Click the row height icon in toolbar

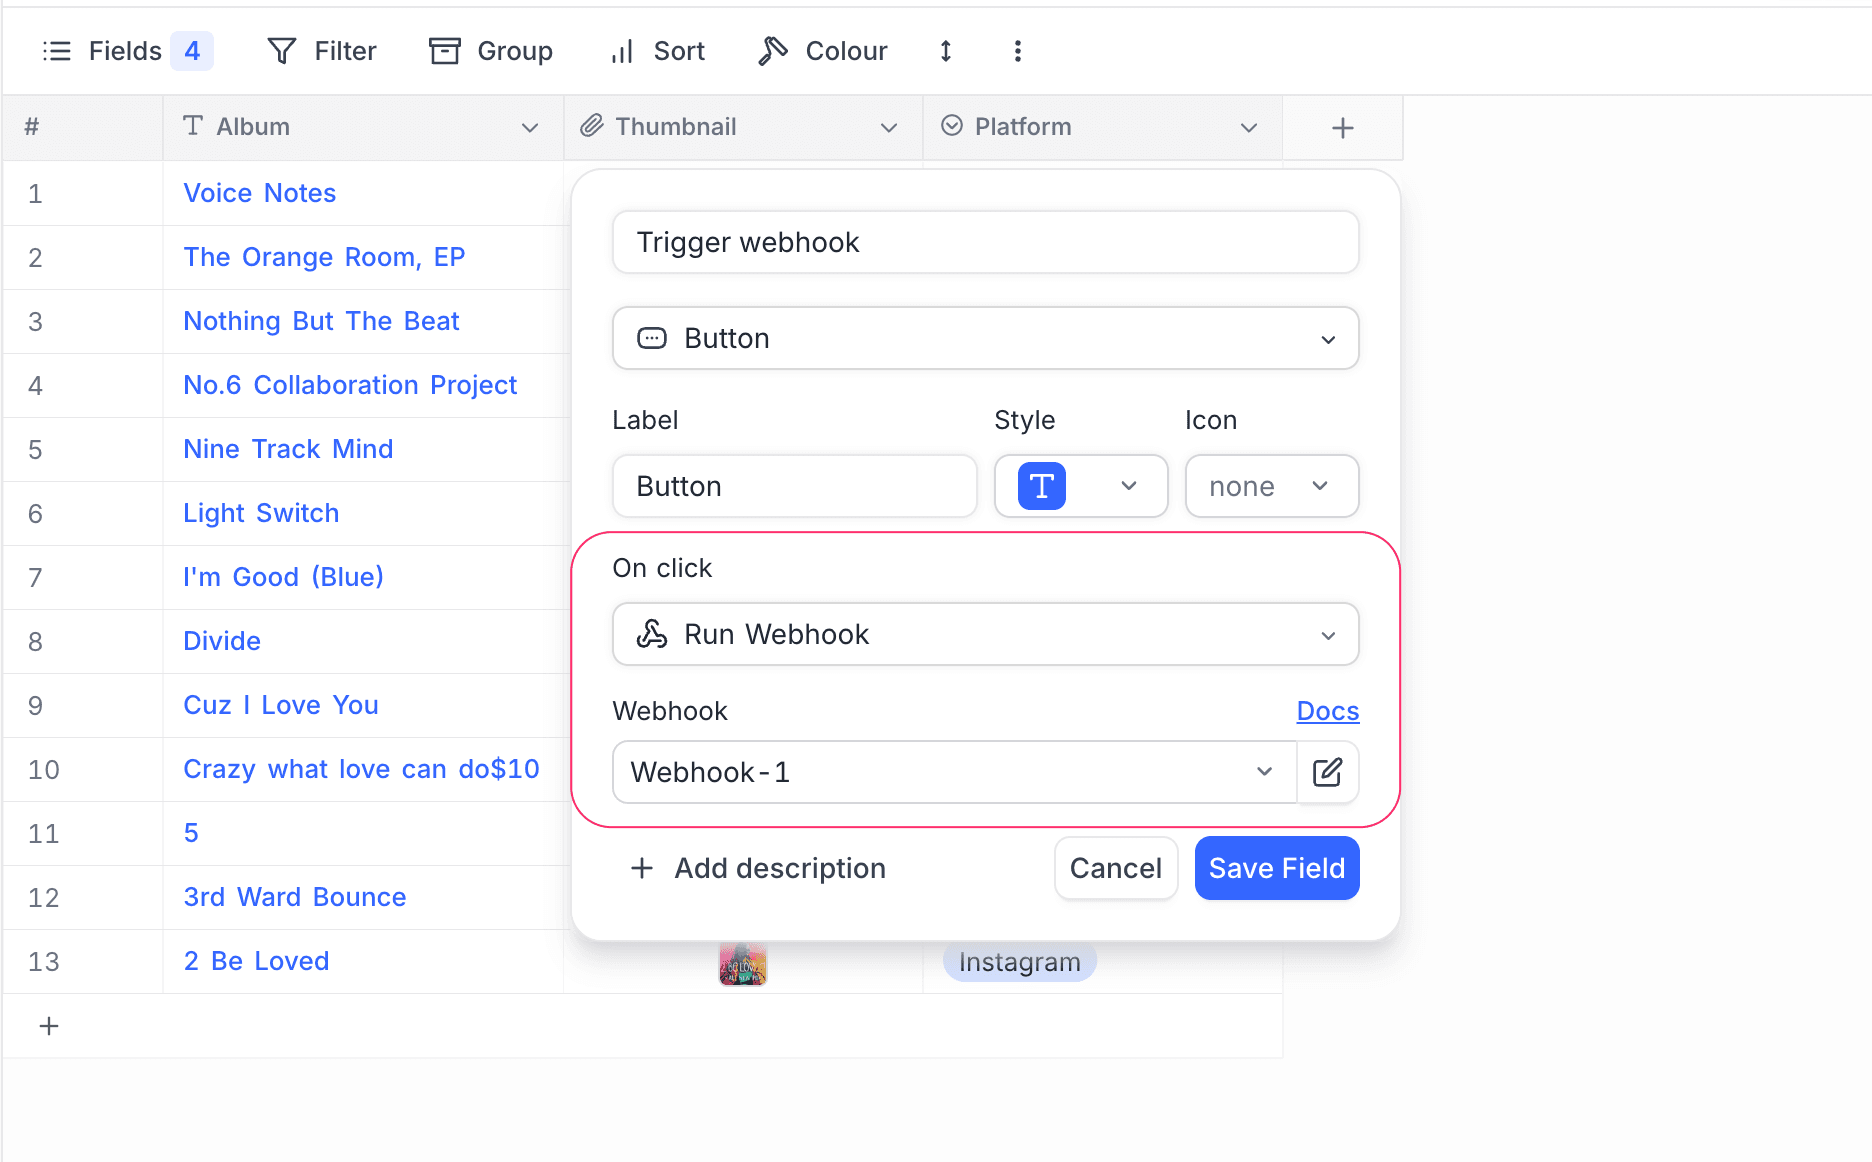pos(945,51)
